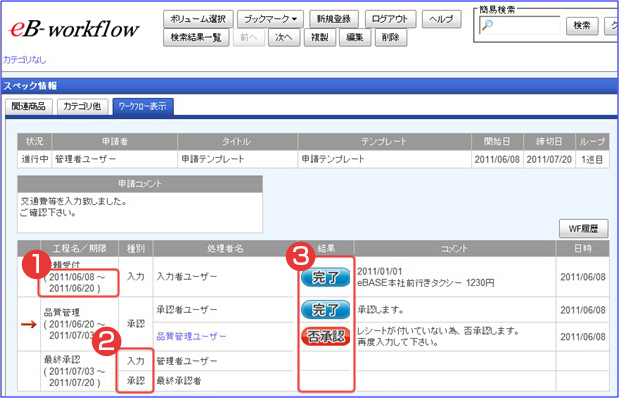Viewport: 619px width, 398px height.
Task: Click the 否承認 red status badge
Action: coord(326,336)
